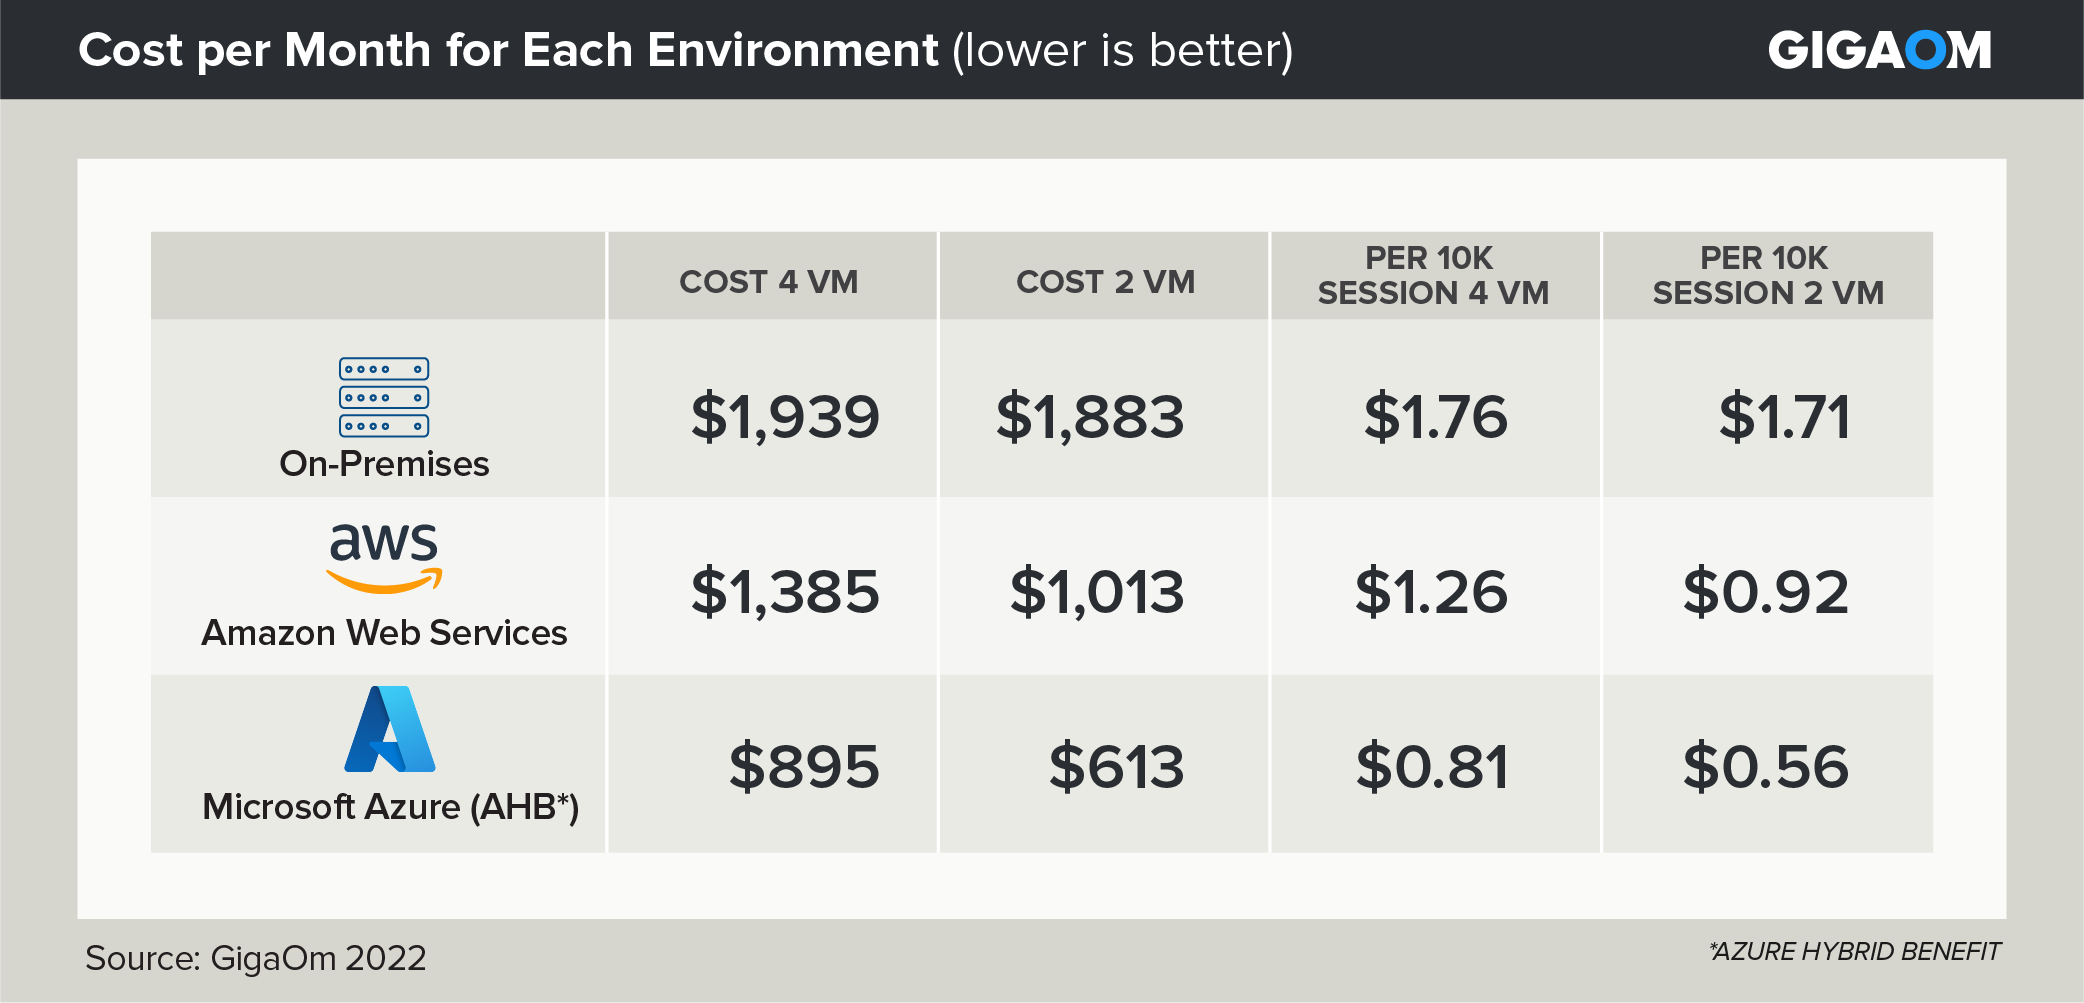
Task: Click the PER 10K SESSION 2 VM header
Action: click(1767, 275)
